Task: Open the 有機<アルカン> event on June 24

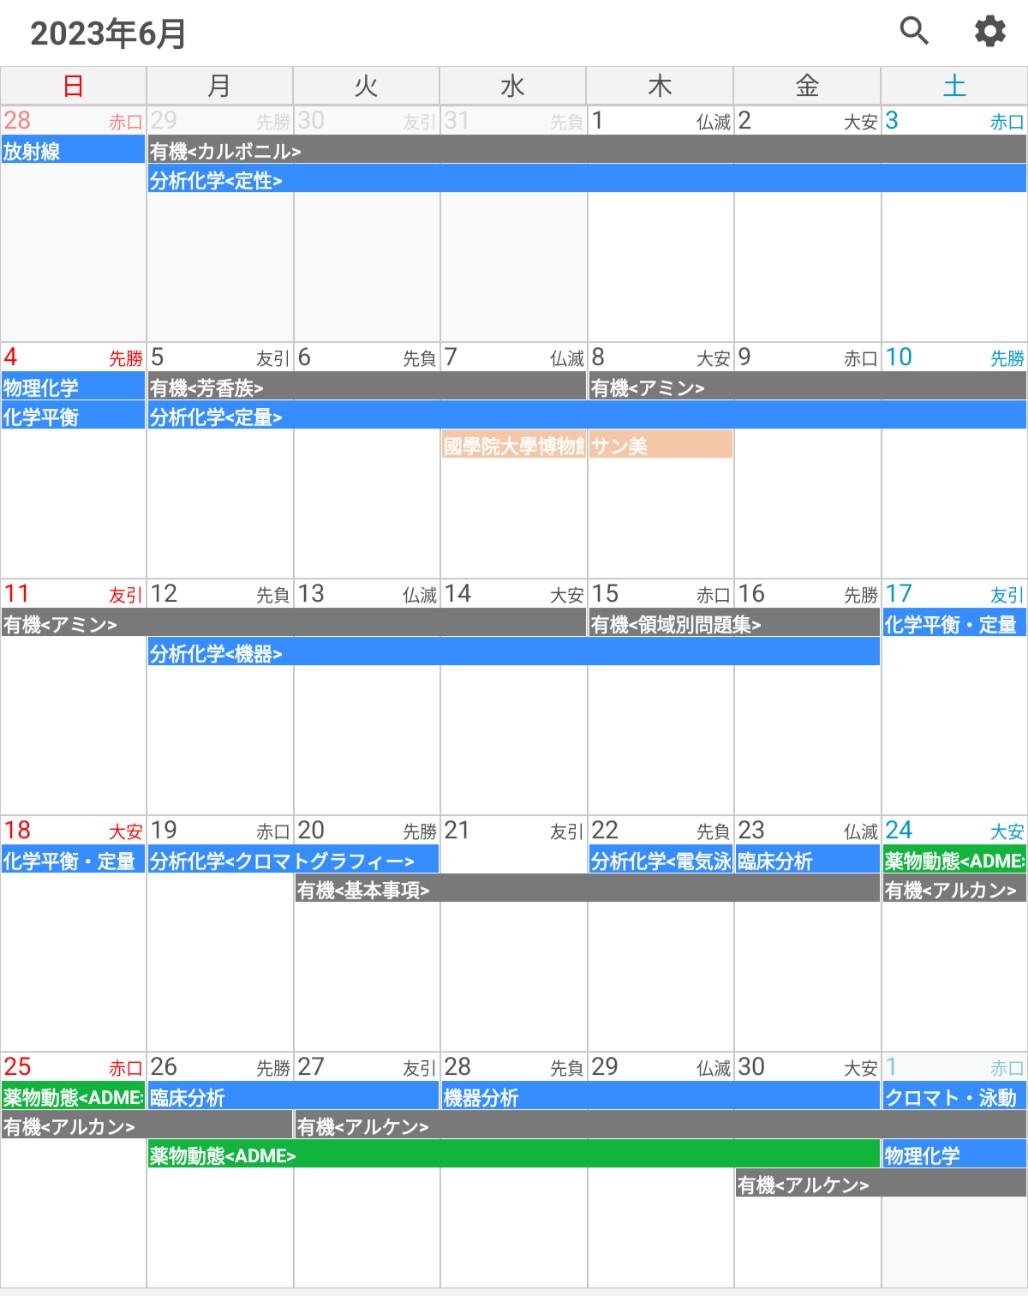Action: tap(955, 889)
